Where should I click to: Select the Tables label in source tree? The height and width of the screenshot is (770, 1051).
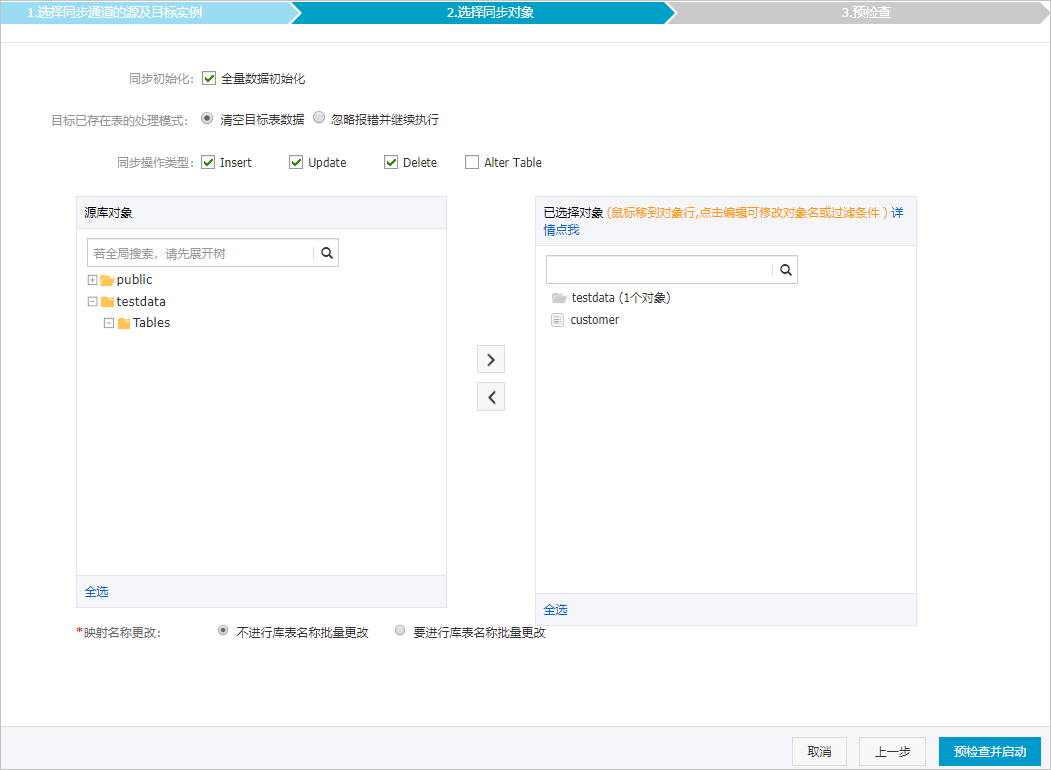click(151, 322)
